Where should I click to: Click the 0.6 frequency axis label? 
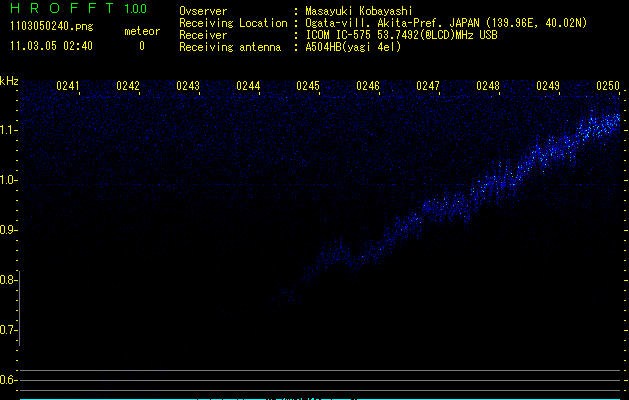pos(8,380)
